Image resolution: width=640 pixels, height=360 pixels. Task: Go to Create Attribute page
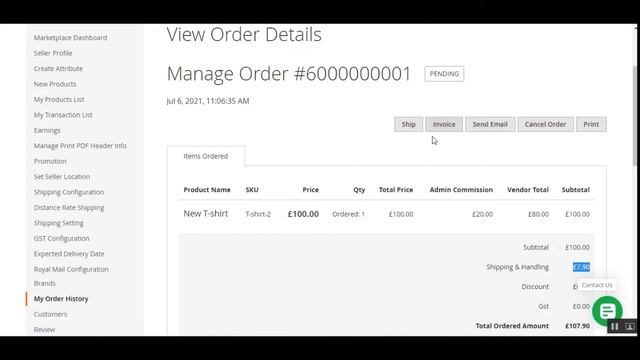tap(58, 69)
